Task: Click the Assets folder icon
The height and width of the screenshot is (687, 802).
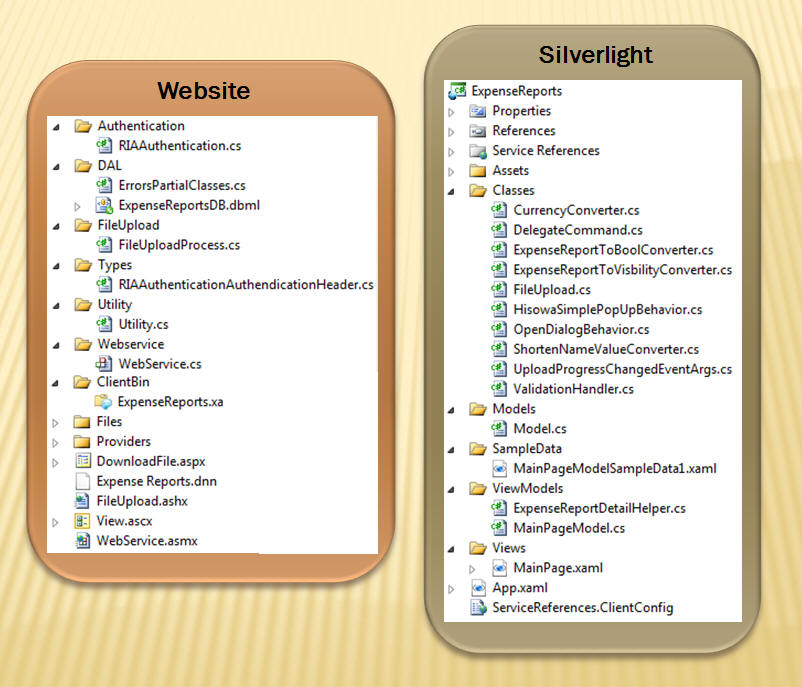Action: (478, 170)
